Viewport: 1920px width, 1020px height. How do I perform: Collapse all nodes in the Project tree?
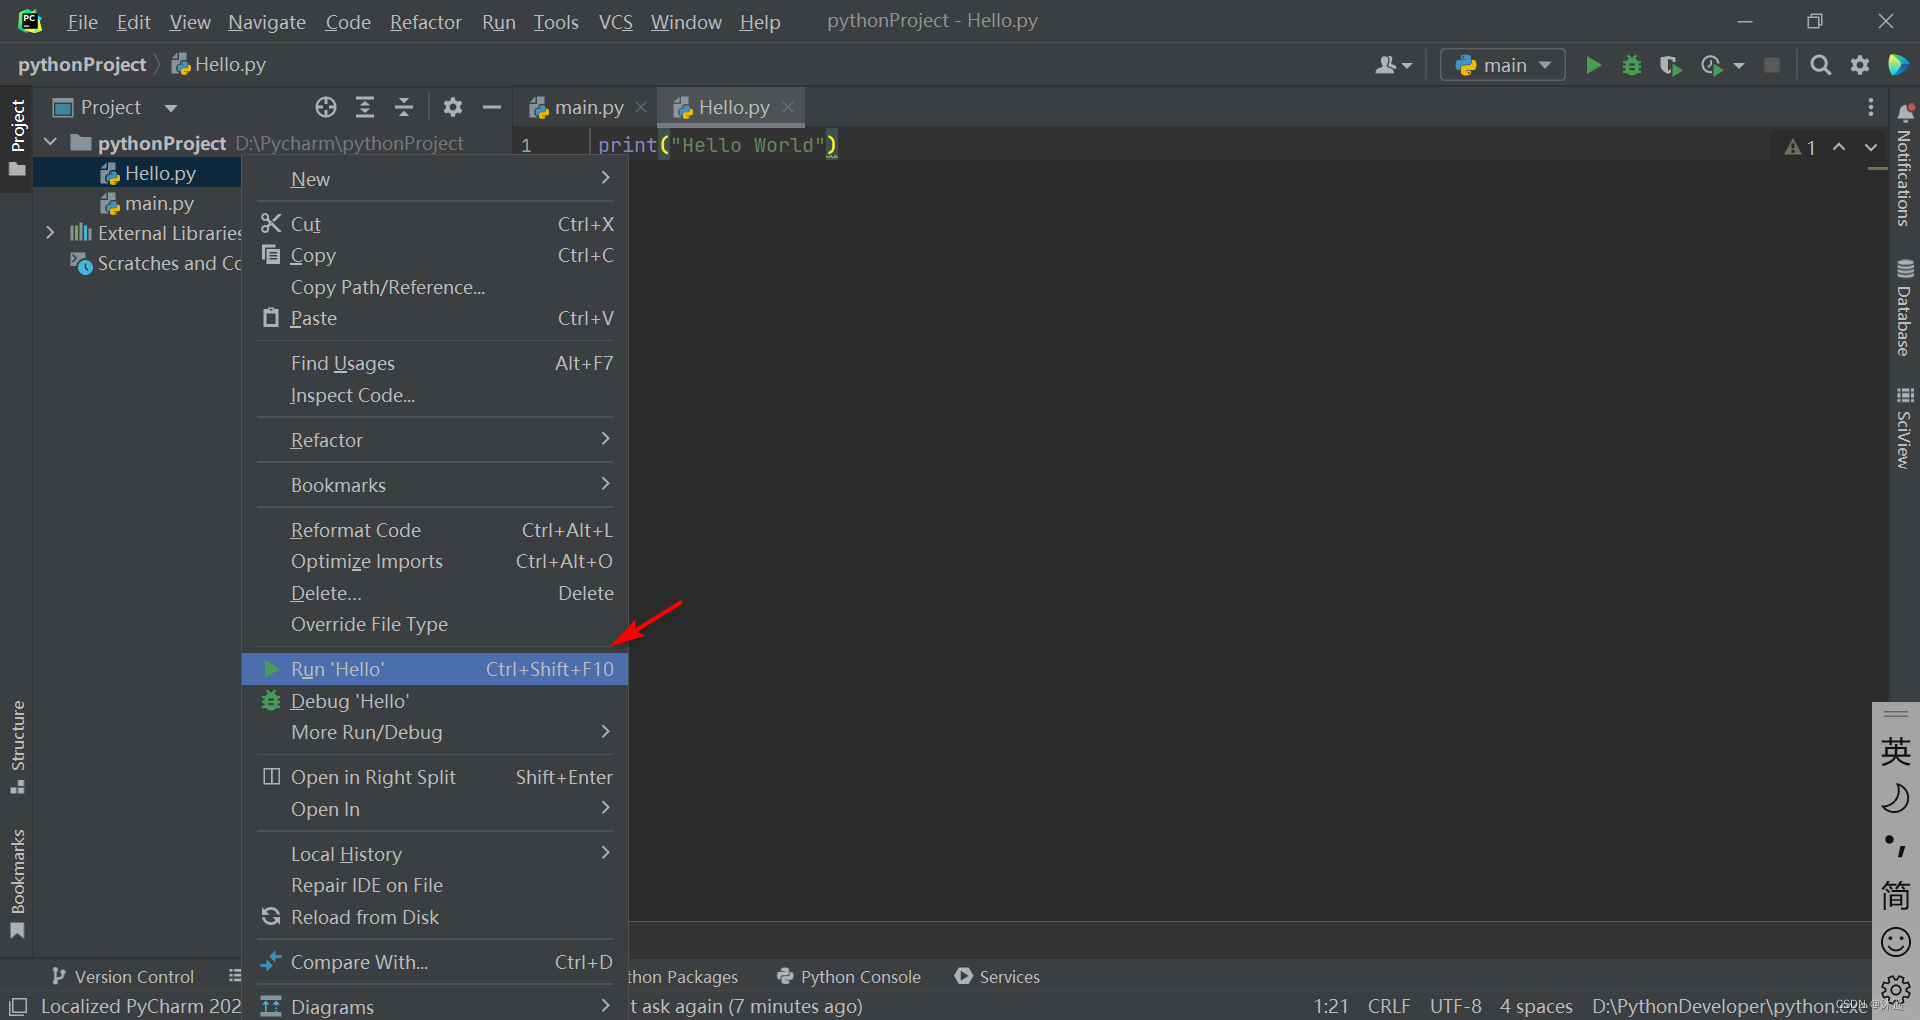coord(404,107)
